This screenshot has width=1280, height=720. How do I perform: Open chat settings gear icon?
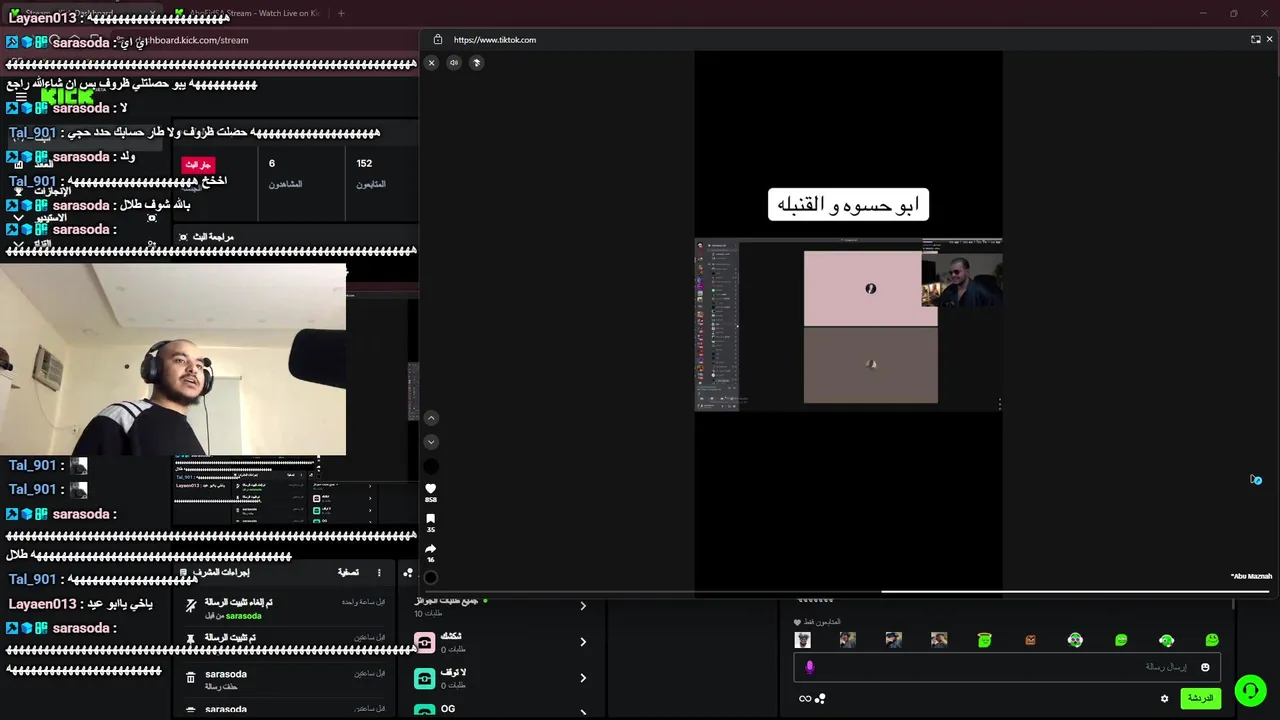pos(1164,699)
